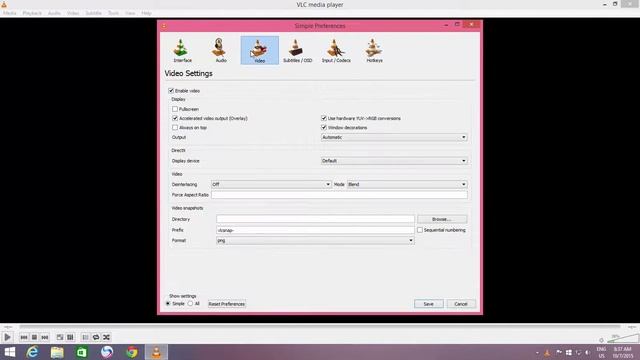The image size is (640, 360).
Task: Click the taskbar clock and date
Action: coord(622,353)
